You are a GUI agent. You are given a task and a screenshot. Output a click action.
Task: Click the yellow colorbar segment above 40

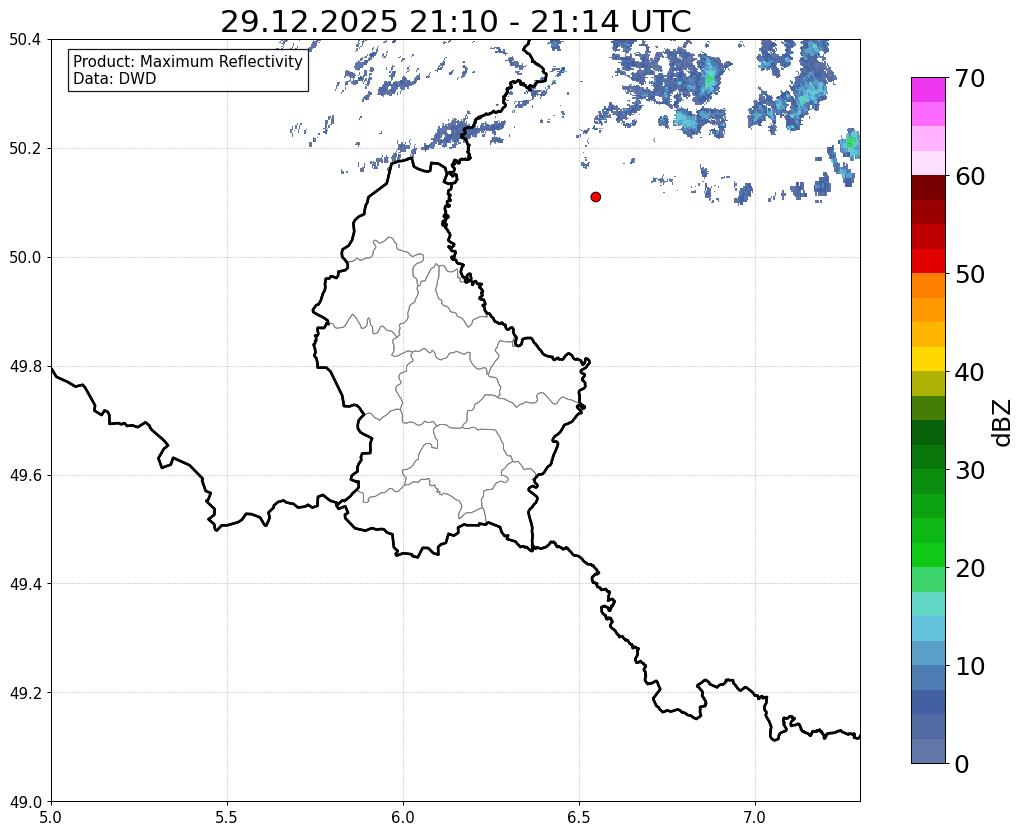(928, 359)
